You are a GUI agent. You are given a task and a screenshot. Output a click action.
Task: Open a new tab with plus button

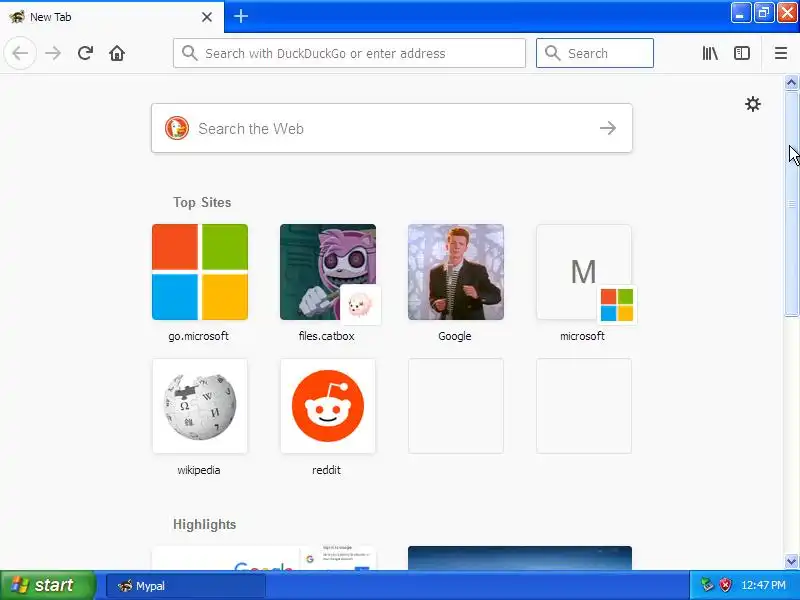pyautogui.click(x=241, y=16)
